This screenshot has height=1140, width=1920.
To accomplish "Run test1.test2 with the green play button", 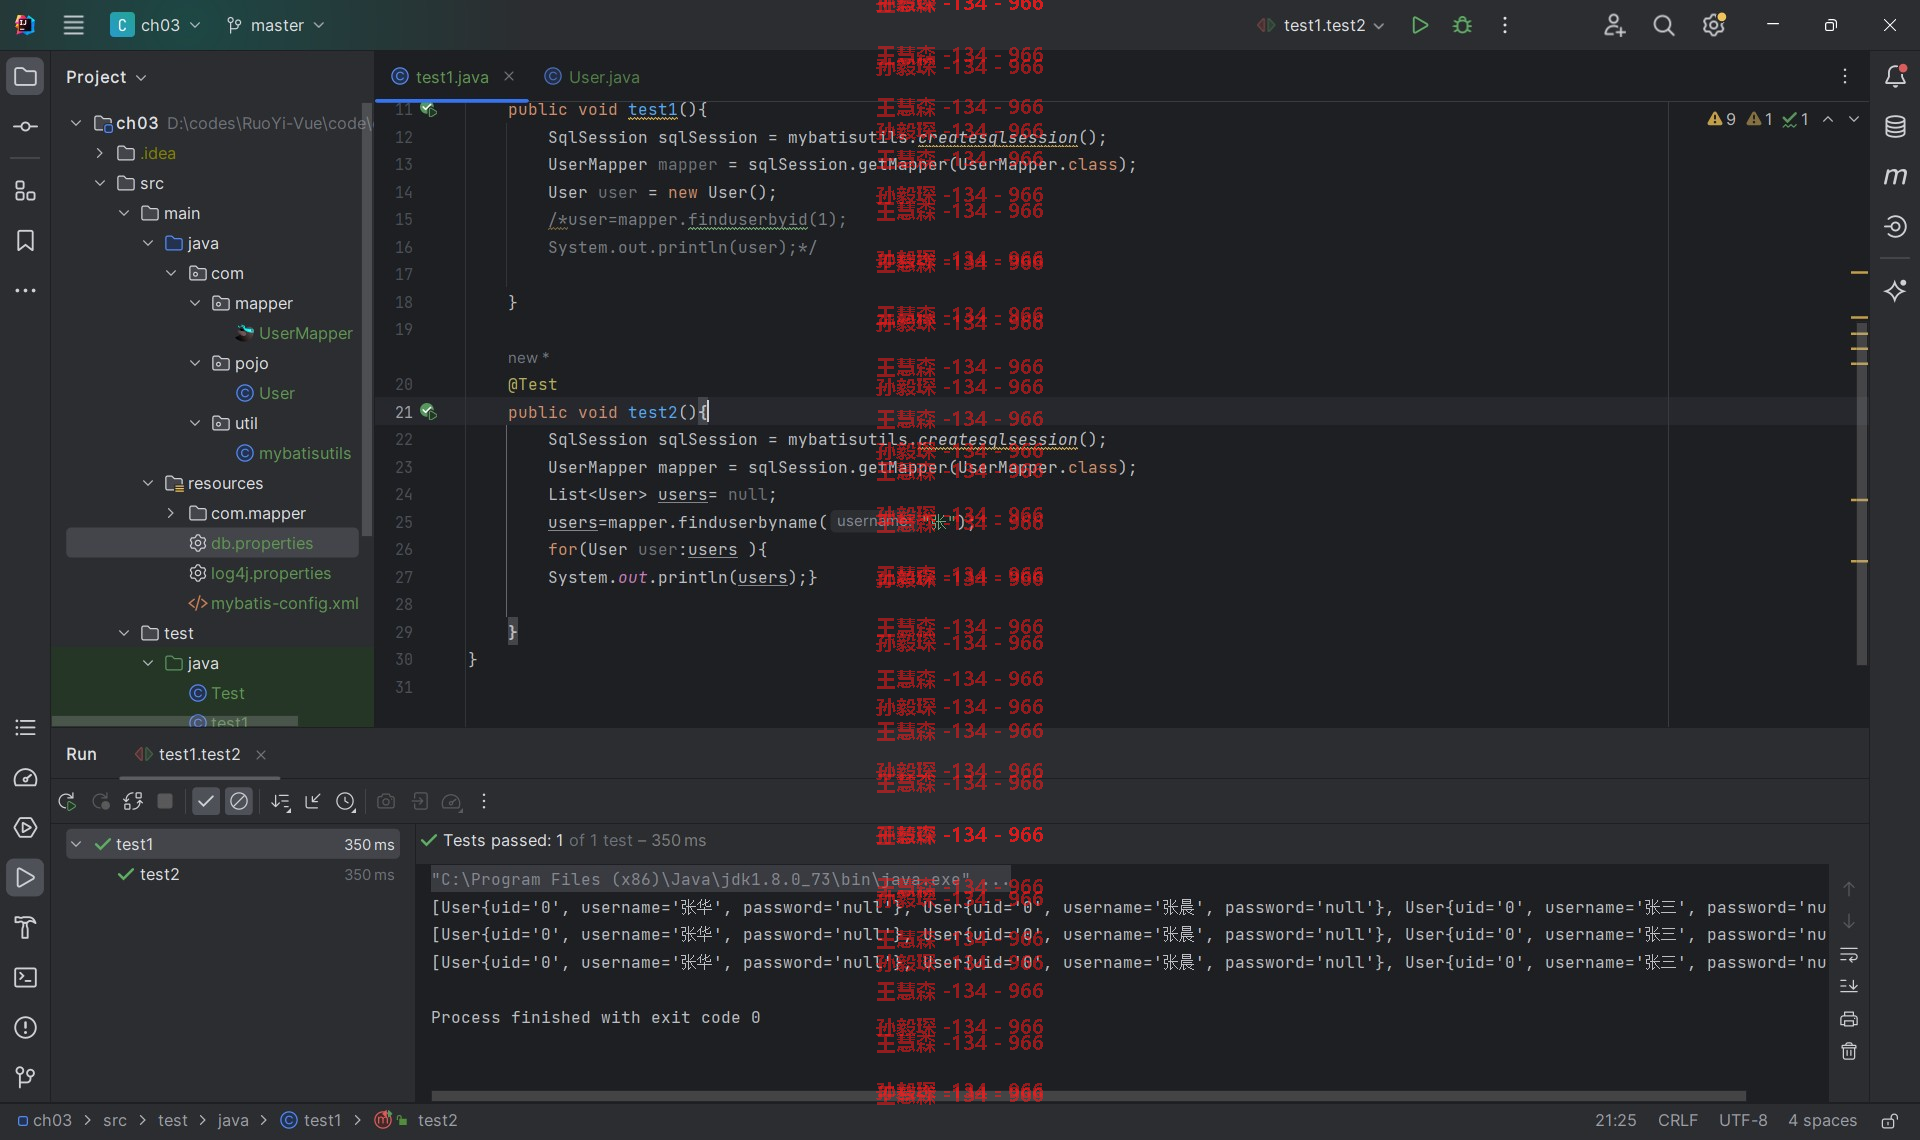I will coord(1419,25).
